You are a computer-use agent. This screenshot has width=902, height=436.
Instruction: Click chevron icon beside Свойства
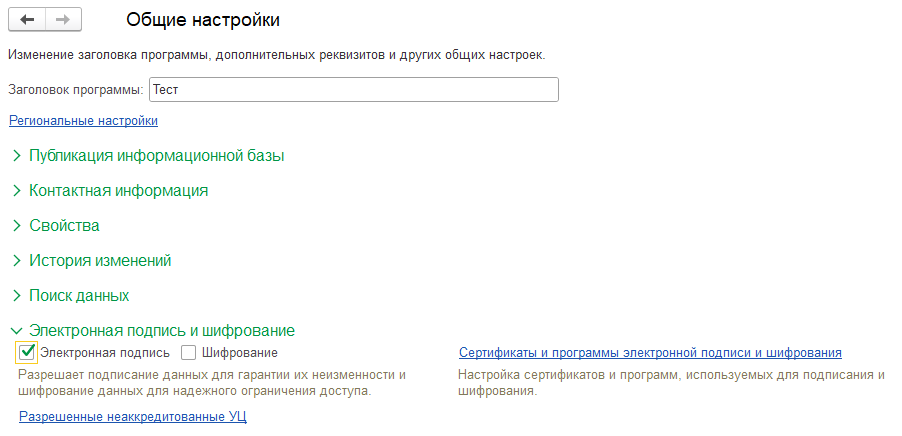17,225
